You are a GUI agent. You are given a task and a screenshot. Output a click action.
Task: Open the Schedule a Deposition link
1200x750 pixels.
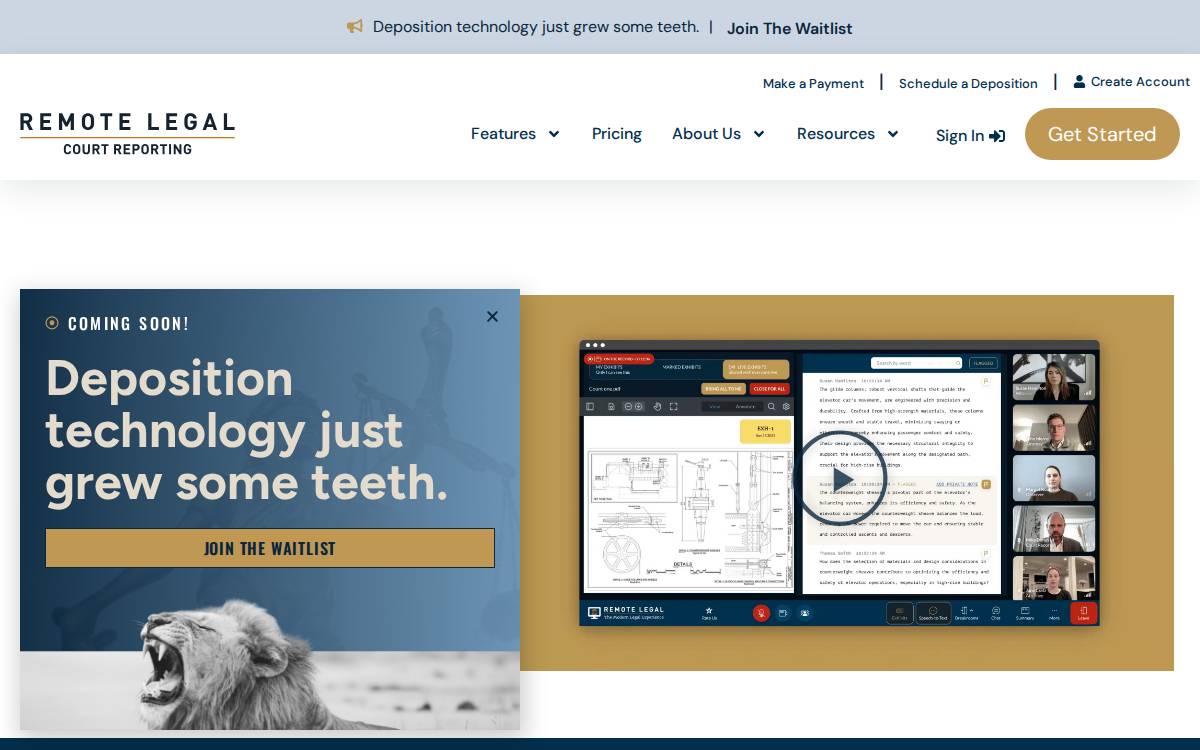(968, 83)
